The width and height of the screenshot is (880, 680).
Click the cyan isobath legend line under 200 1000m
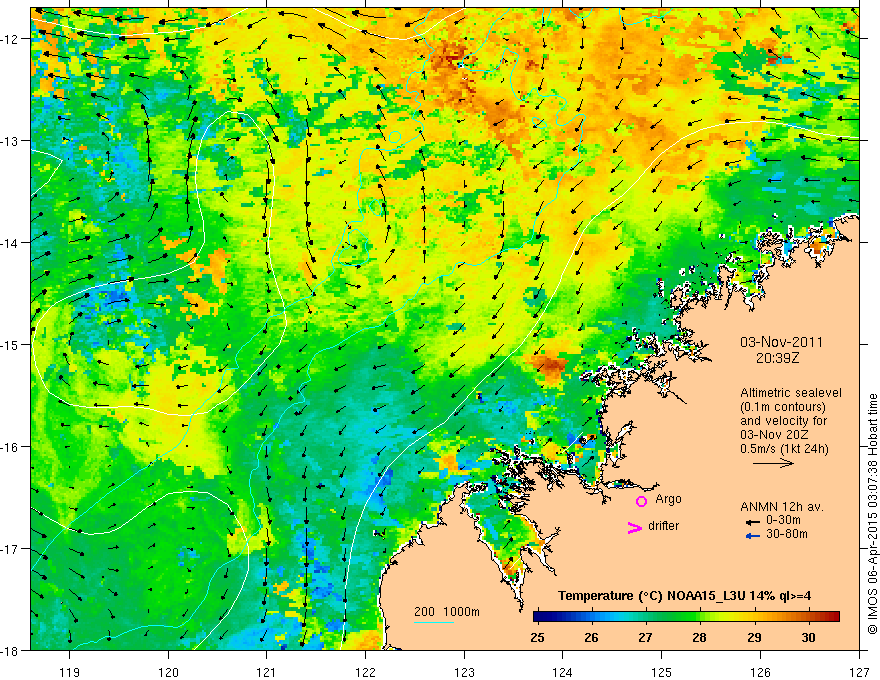click(x=434, y=622)
